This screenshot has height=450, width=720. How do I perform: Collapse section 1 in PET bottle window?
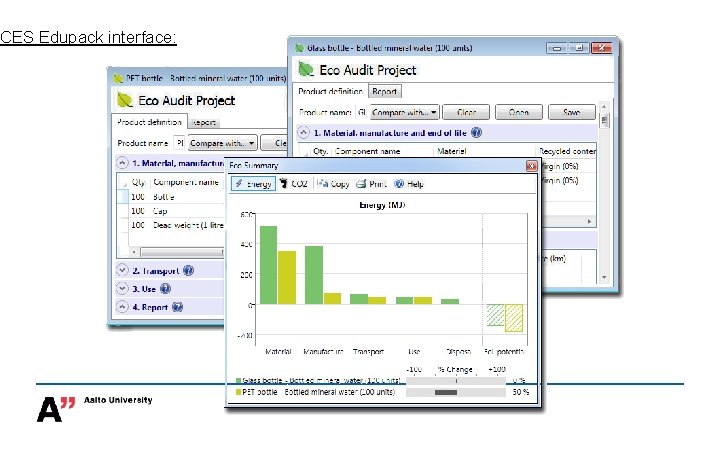point(122,163)
